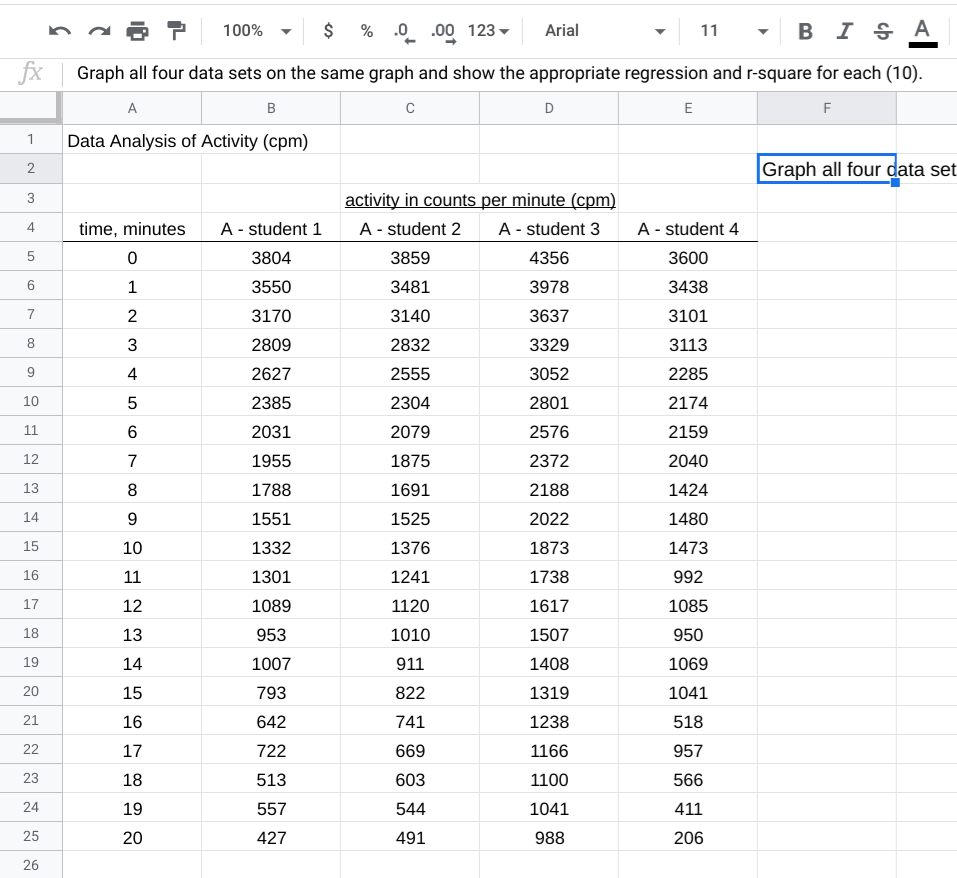Redo the last action
Viewport: 957px width, 878px height.
[101, 31]
